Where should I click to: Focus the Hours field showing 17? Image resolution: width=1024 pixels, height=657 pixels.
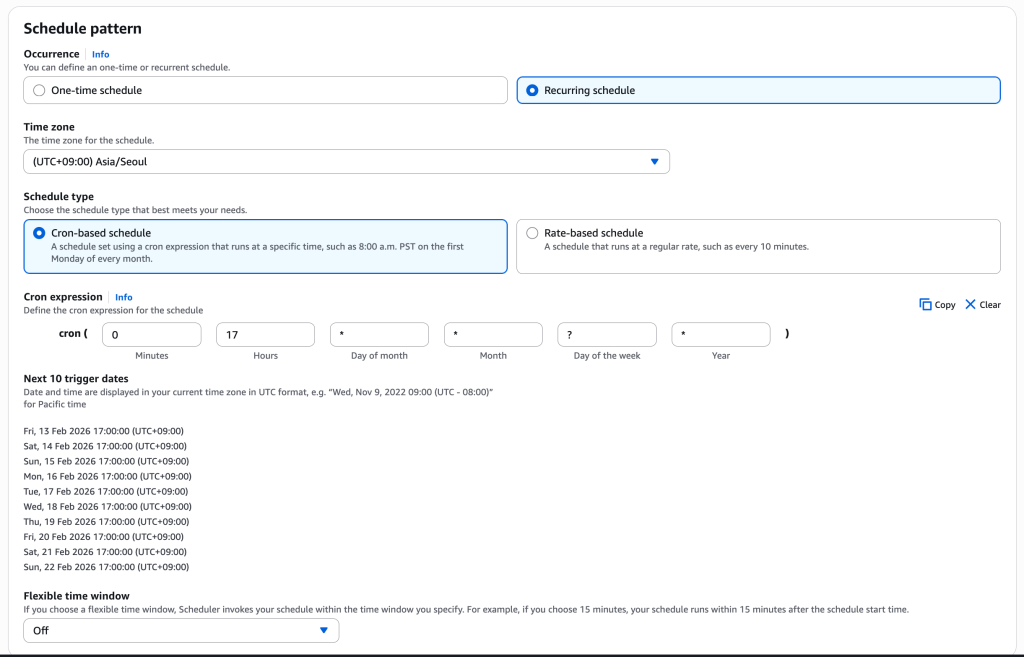(x=265, y=335)
